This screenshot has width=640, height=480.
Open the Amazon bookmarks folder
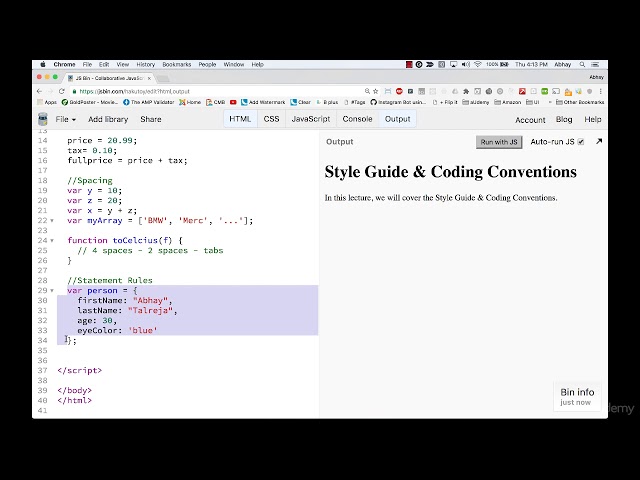[x=508, y=102]
